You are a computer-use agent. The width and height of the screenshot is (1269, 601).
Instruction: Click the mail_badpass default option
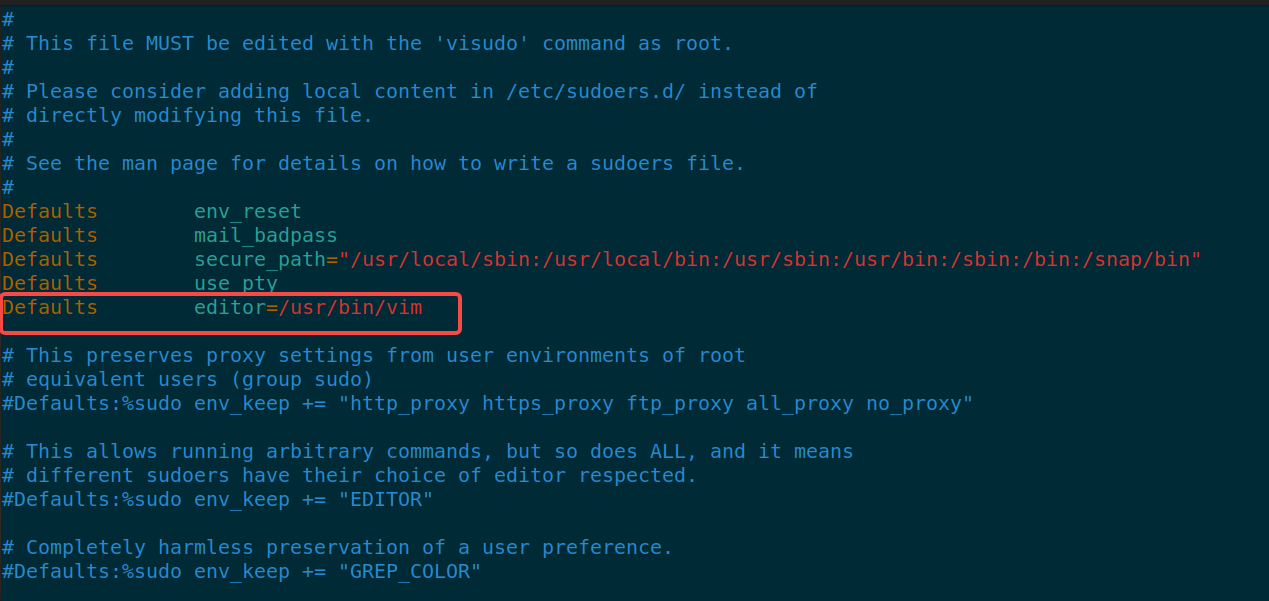265,236
